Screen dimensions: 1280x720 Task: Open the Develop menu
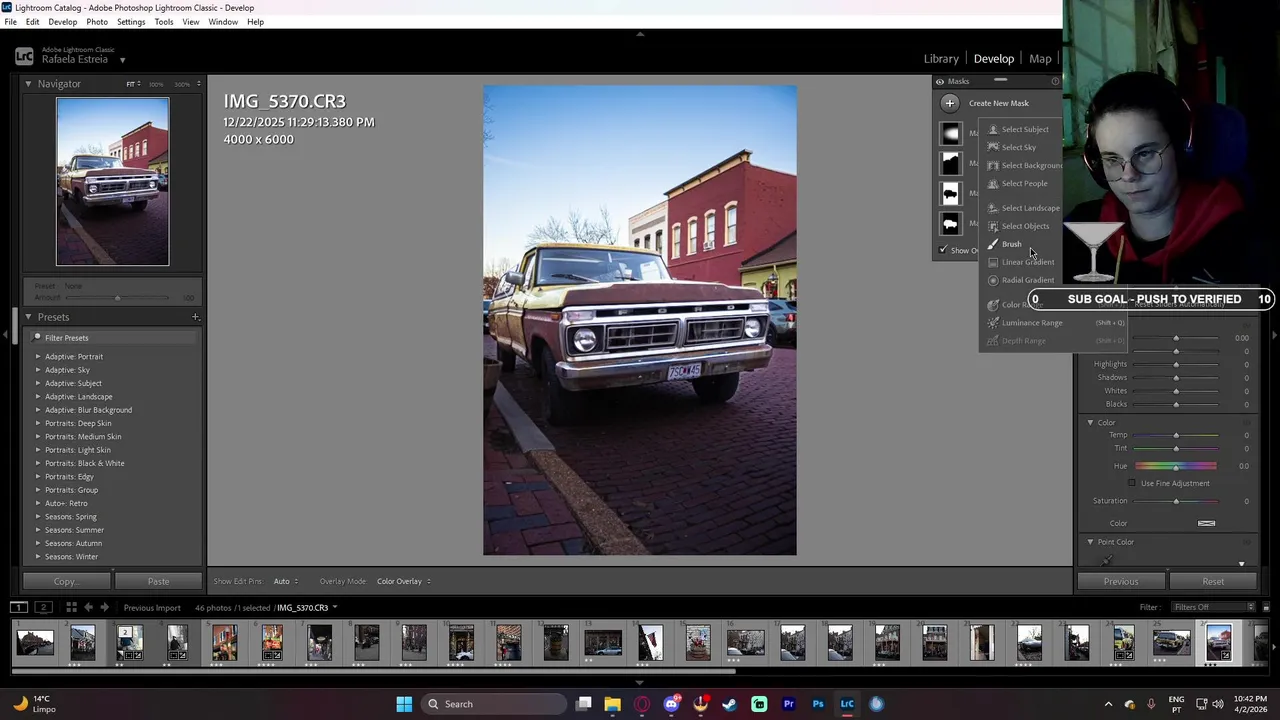click(x=62, y=22)
